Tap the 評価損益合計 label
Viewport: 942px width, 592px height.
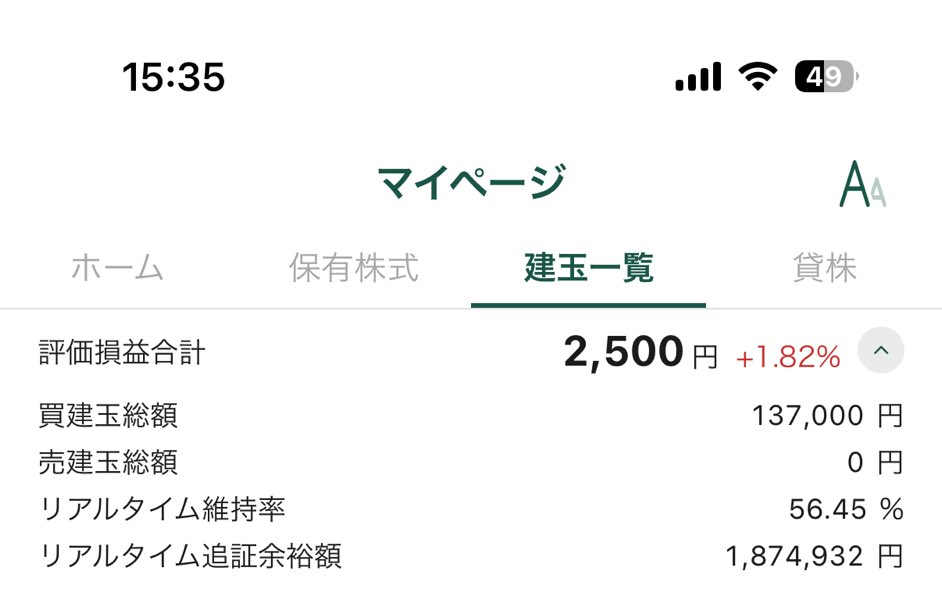pyautogui.click(x=122, y=352)
